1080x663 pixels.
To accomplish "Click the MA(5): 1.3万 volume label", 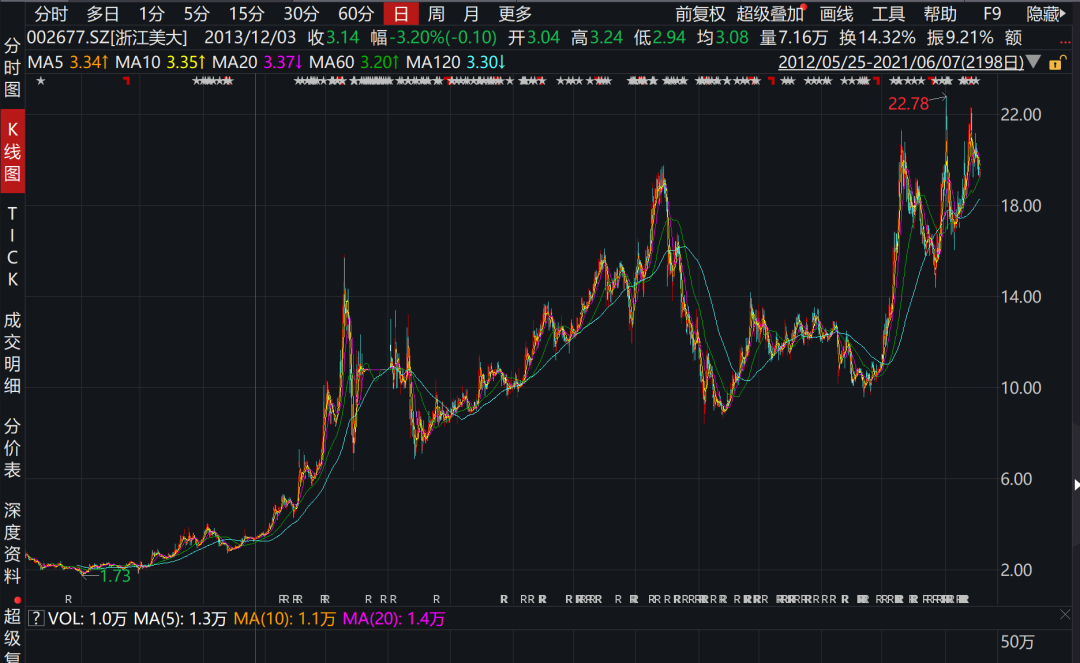I will [179, 619].
